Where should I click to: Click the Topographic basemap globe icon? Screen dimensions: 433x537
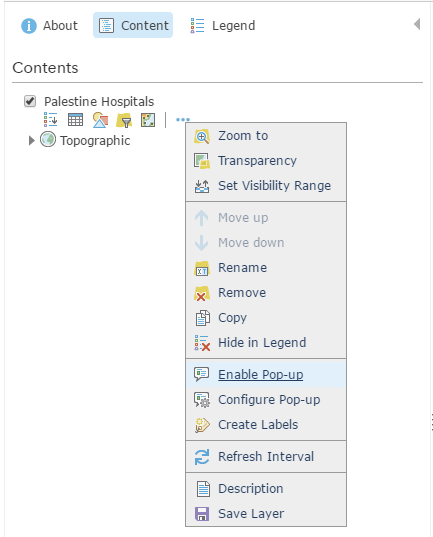coord(48,140)
